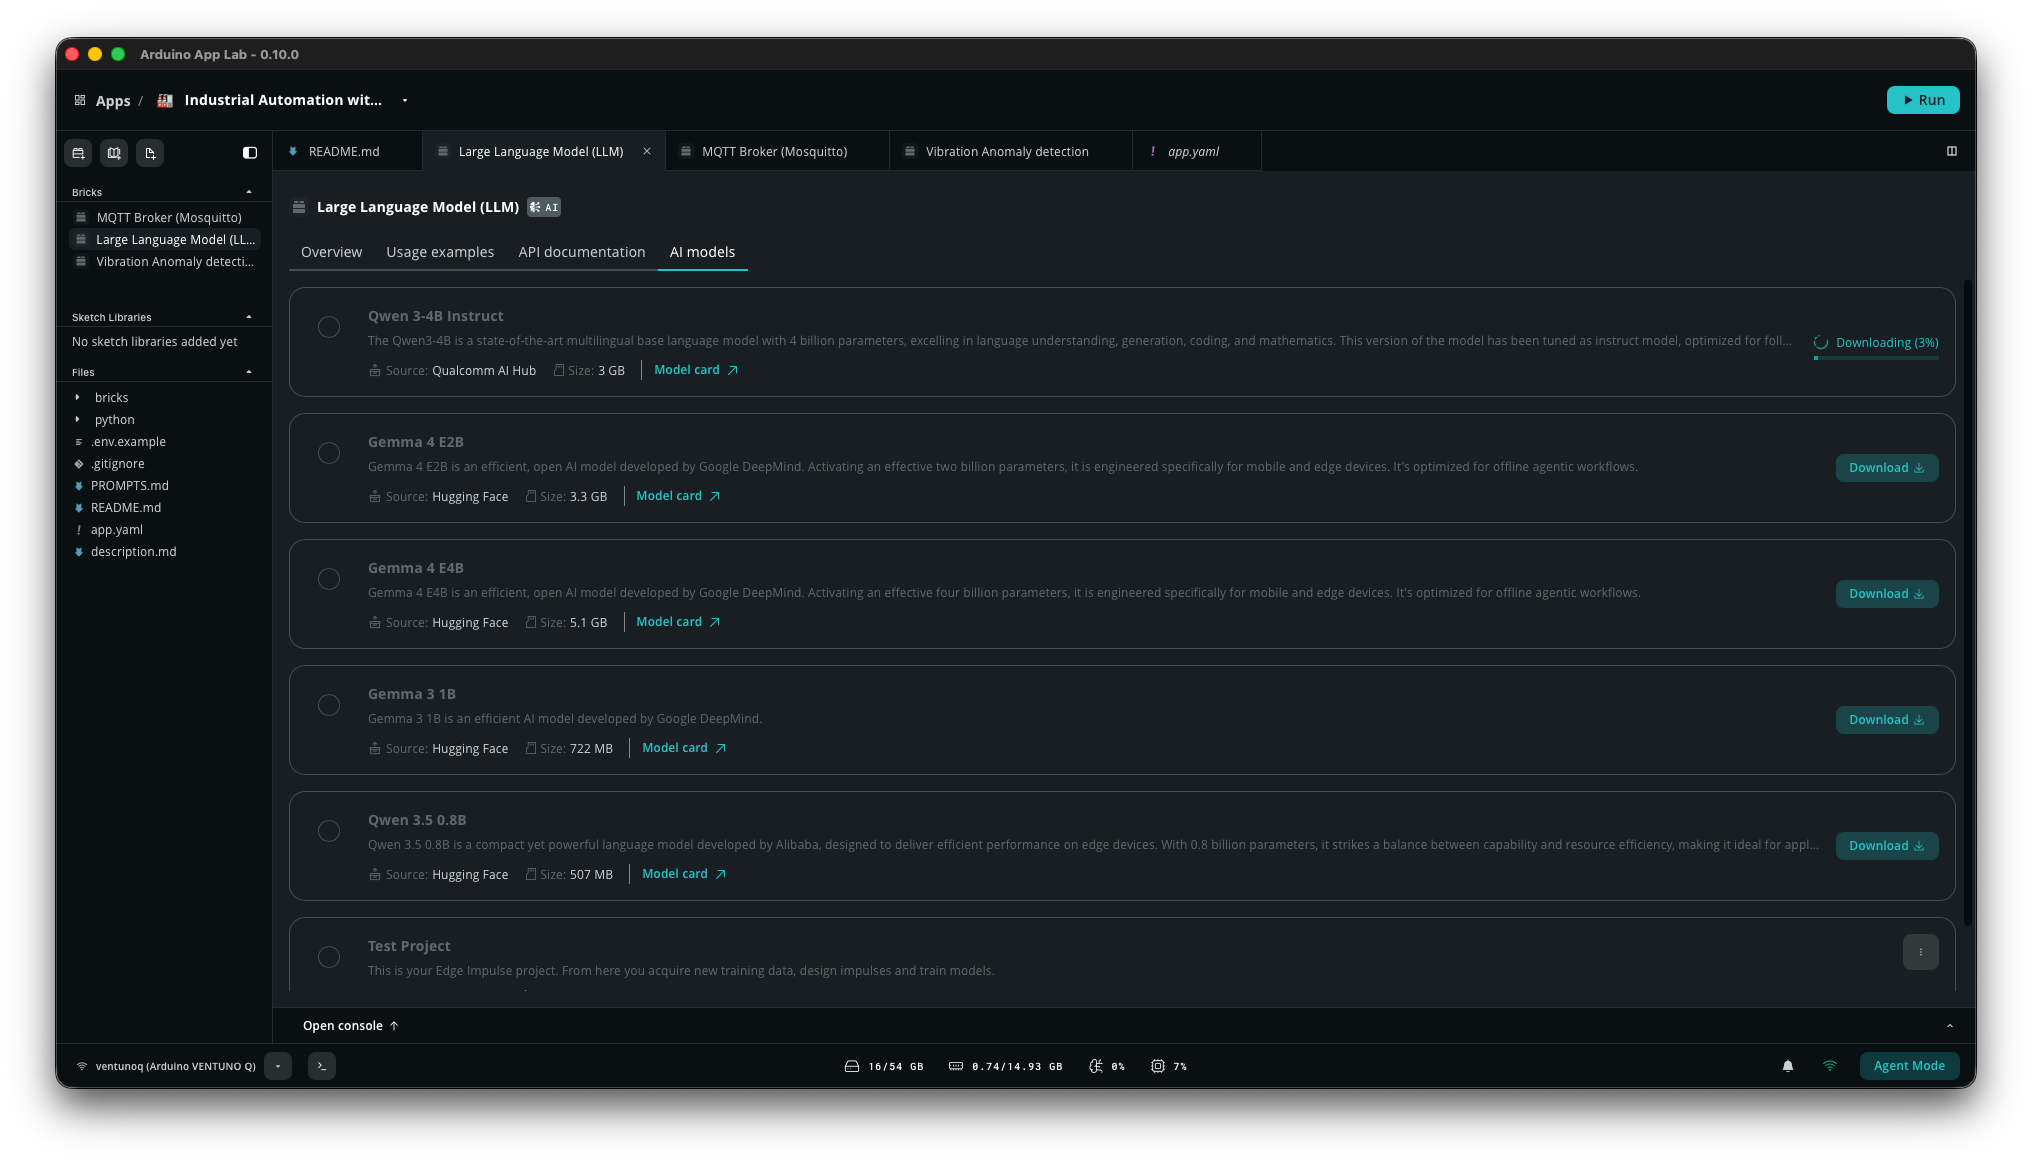Switch to the MQTT Broker (Mosquitto) tab
Image resolution: width=2032 pixels, height=1162 pixels.
[x=777, y=151]
